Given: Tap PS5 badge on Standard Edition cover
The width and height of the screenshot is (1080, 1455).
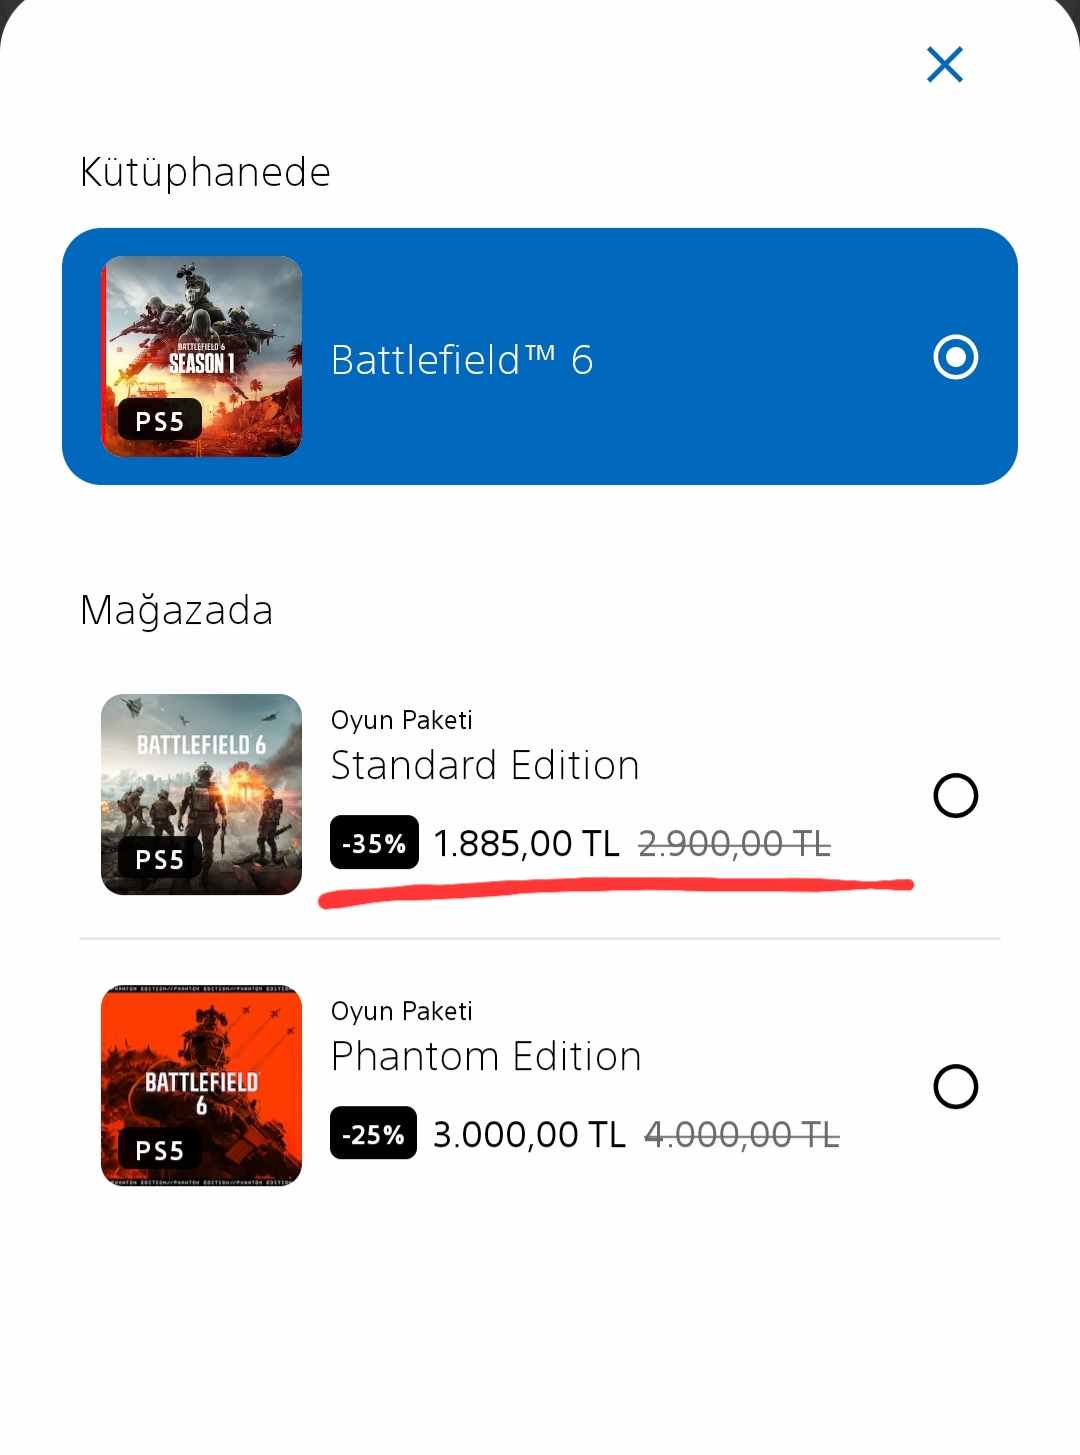Looking at the screenshot, I should [x=160, y=859].
